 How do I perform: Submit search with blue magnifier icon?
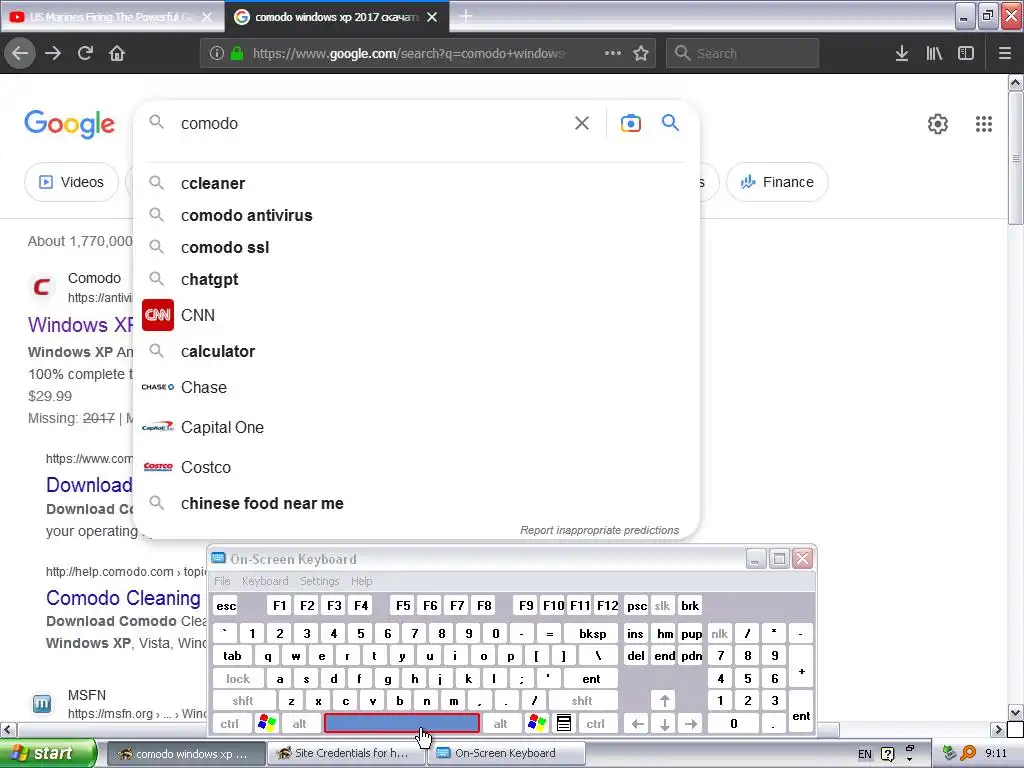click(x=671, y=123)
